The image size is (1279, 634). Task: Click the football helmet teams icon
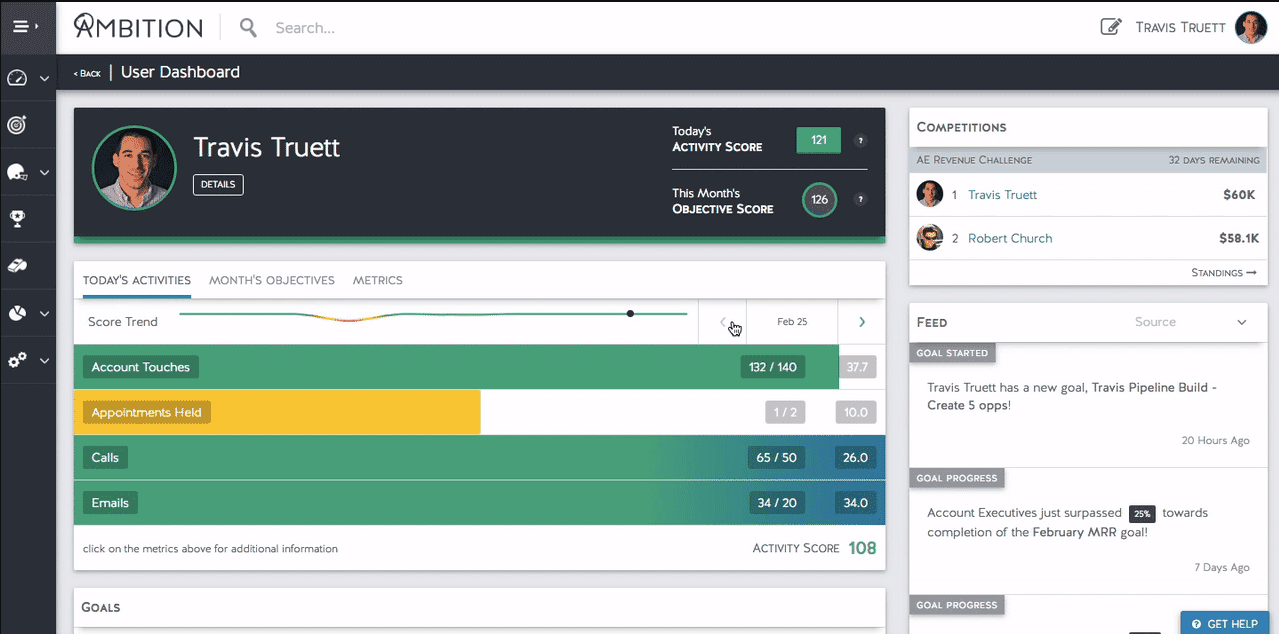tap(15, 171)
